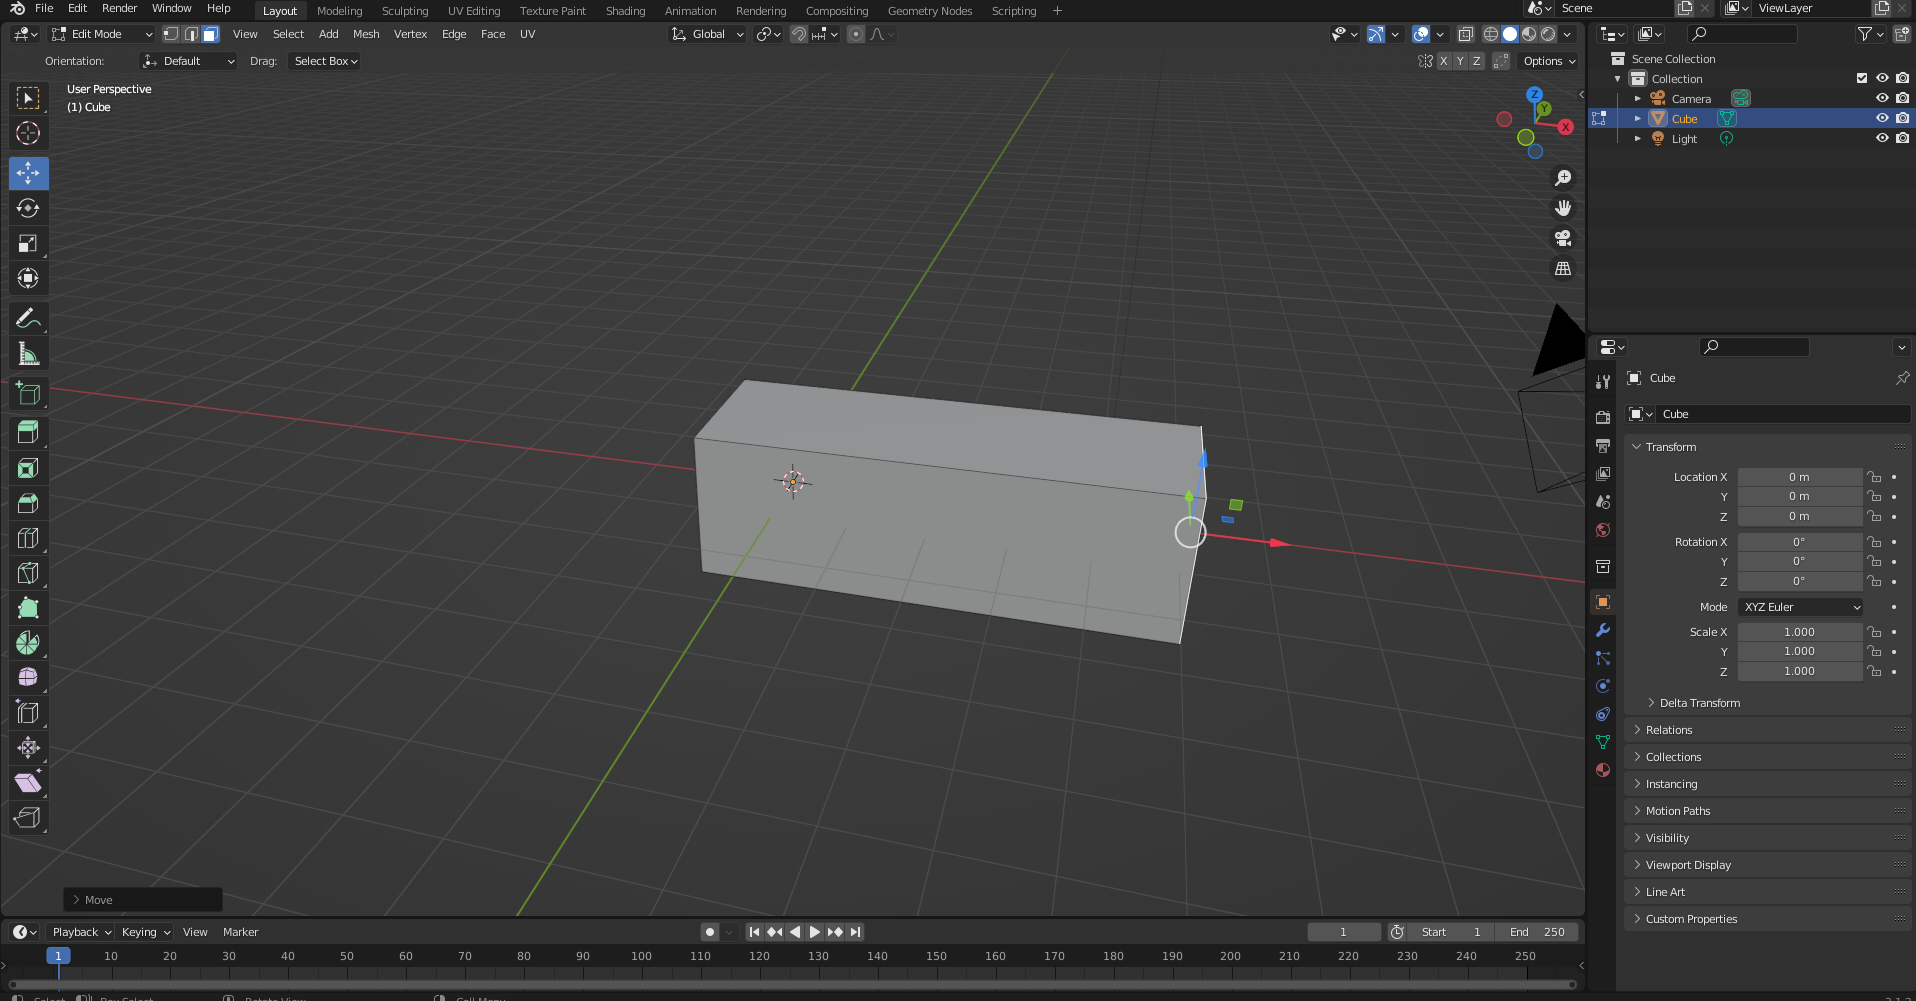This screenshot has height=1001, width=1916.
Task: Select the Smooth tool
Action: [28, 678]
